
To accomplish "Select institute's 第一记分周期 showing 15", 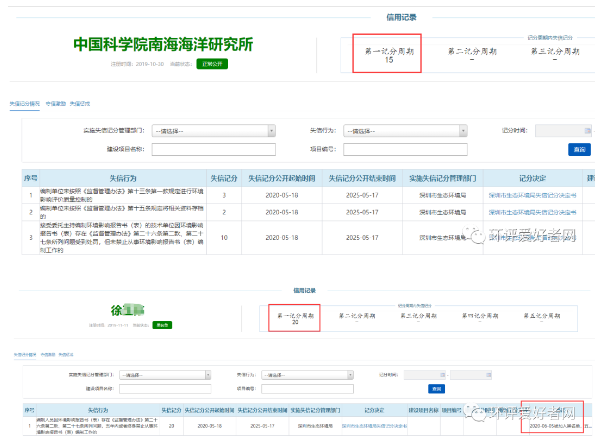I will tap(387, 55).
